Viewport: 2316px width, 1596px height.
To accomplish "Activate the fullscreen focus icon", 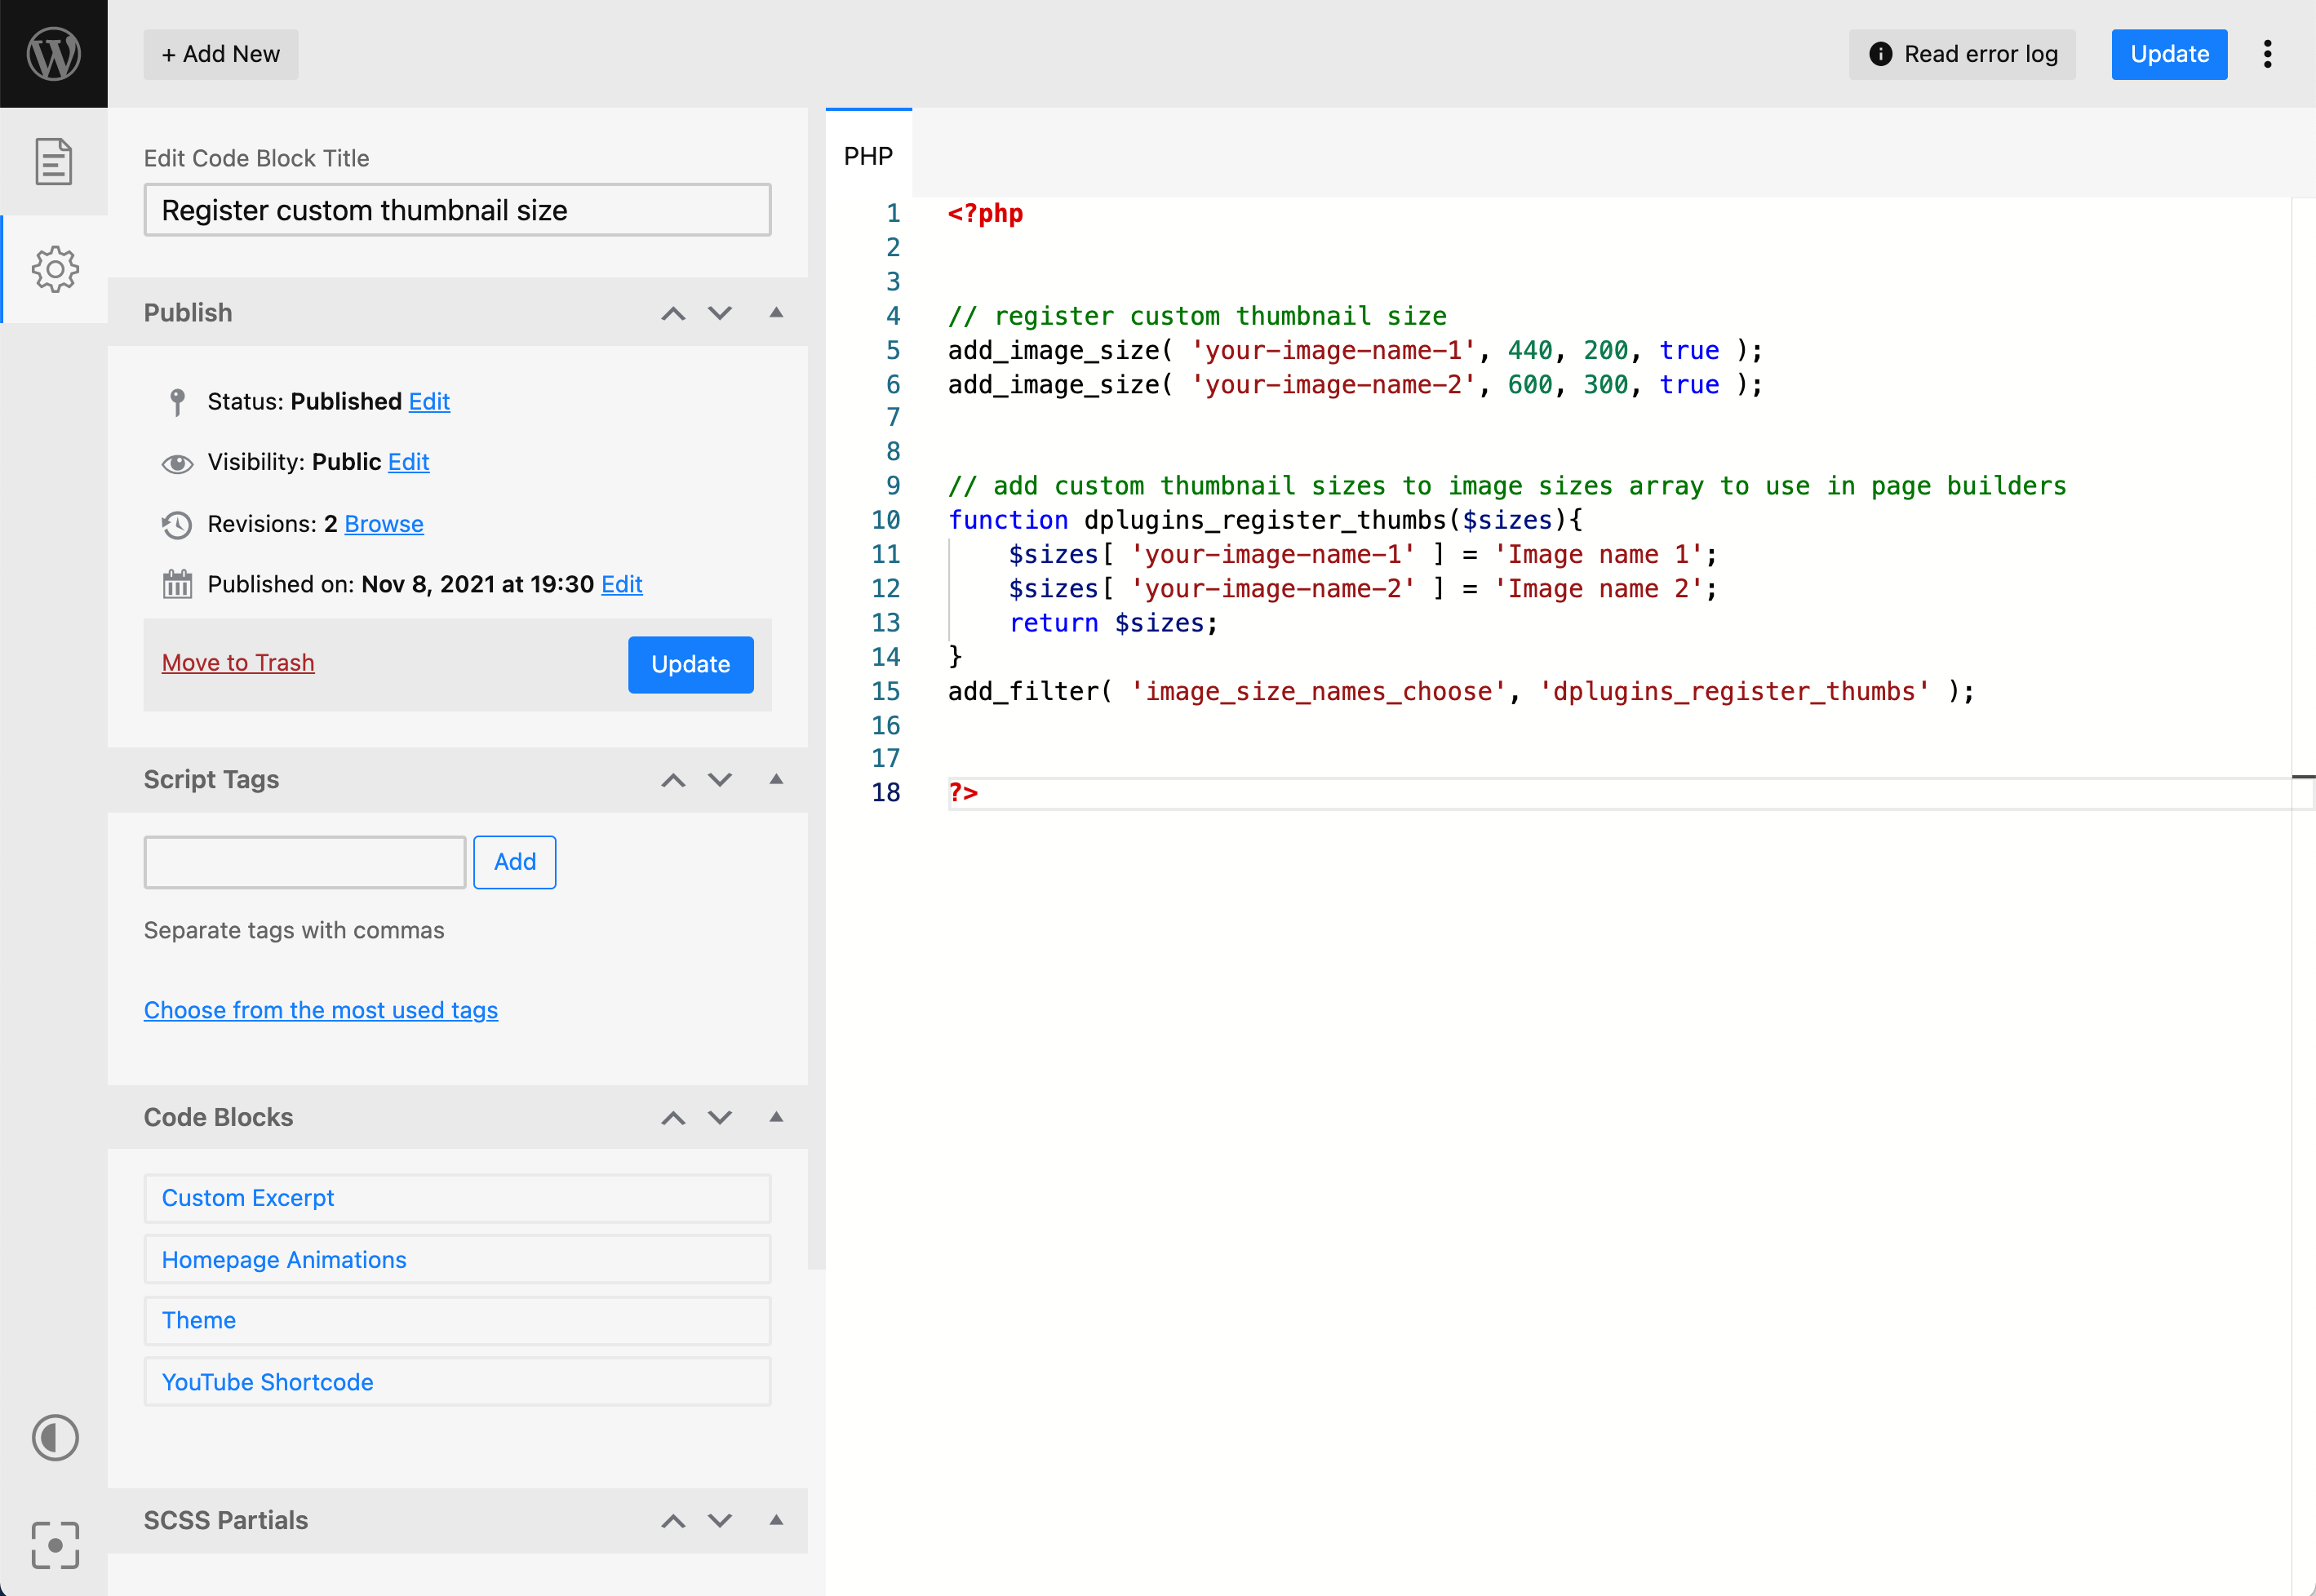I will (x=55, y=1545).
